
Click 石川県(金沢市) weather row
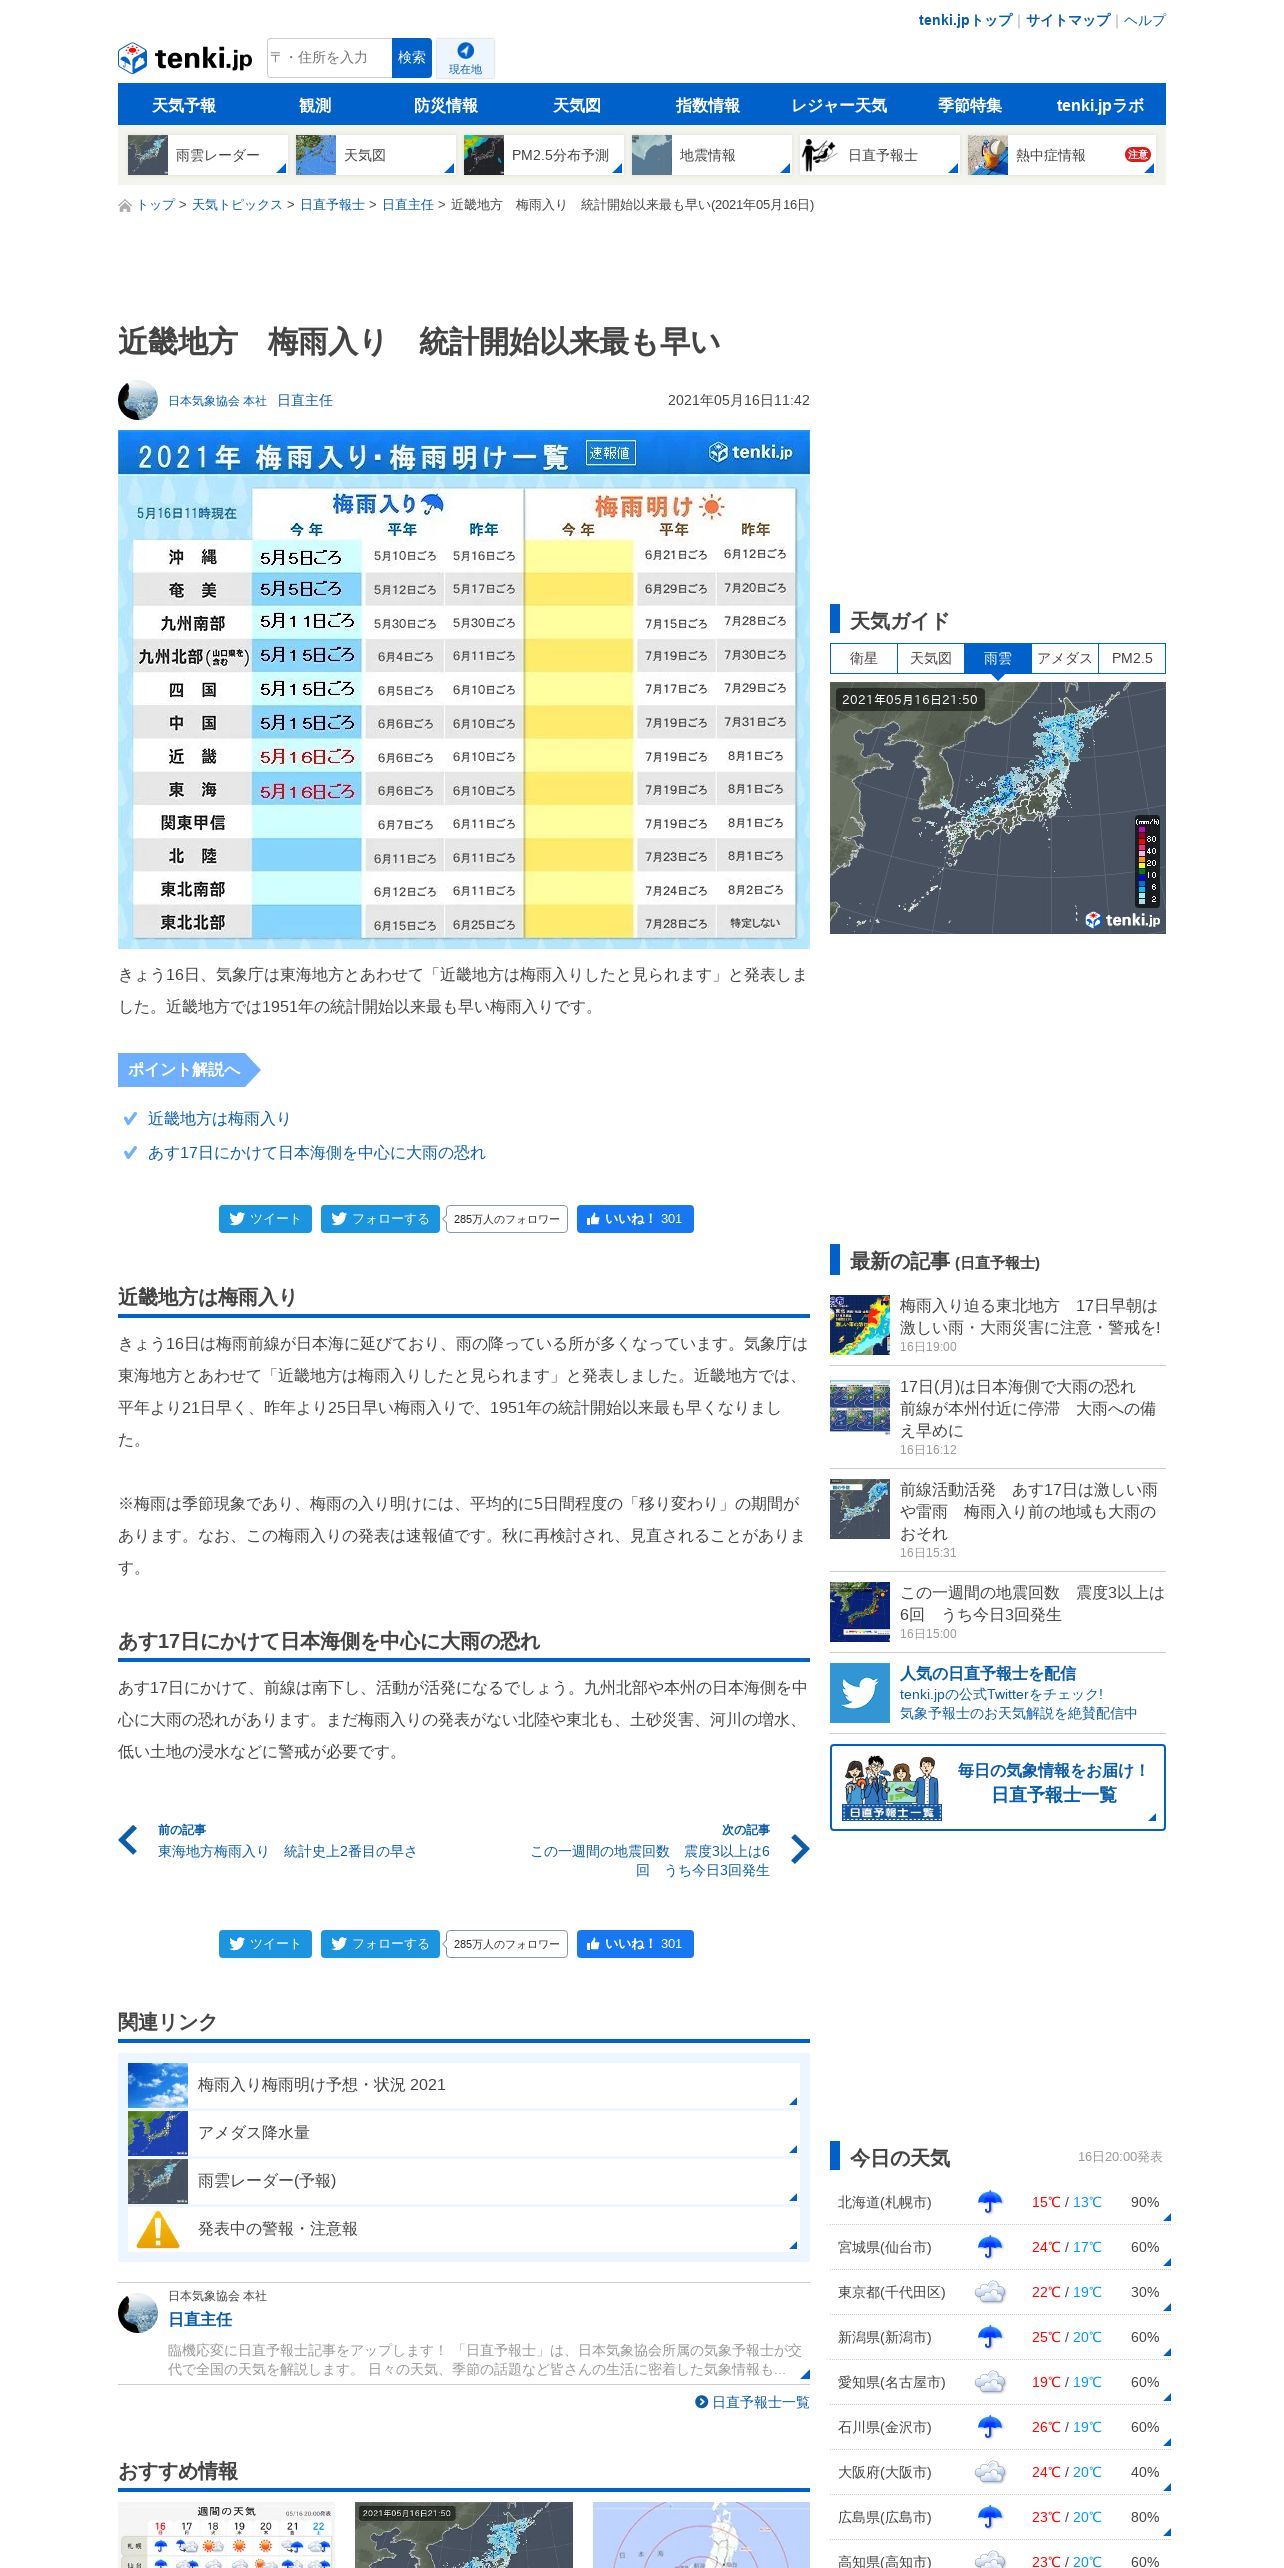click(x=1000, y=2427)
